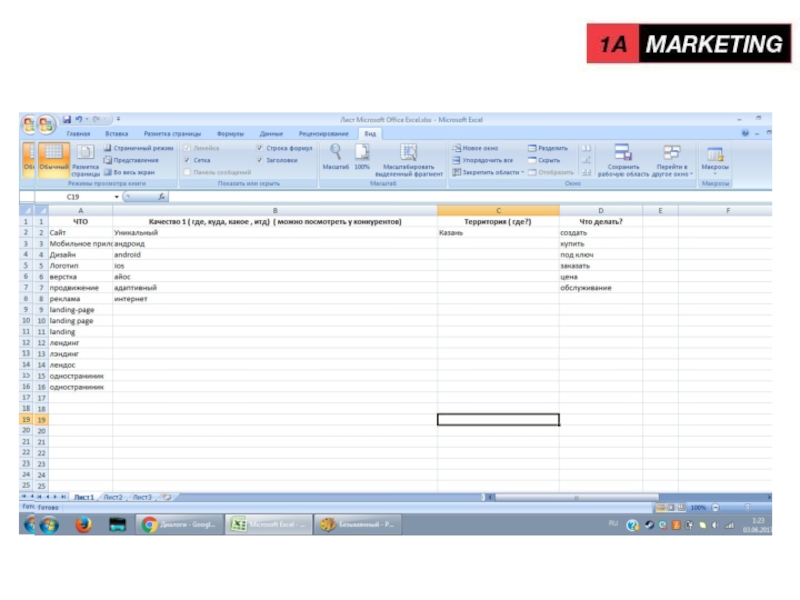Select cell containing Казань
This screenshot has height=600, width=800.
tap(498, 233)
